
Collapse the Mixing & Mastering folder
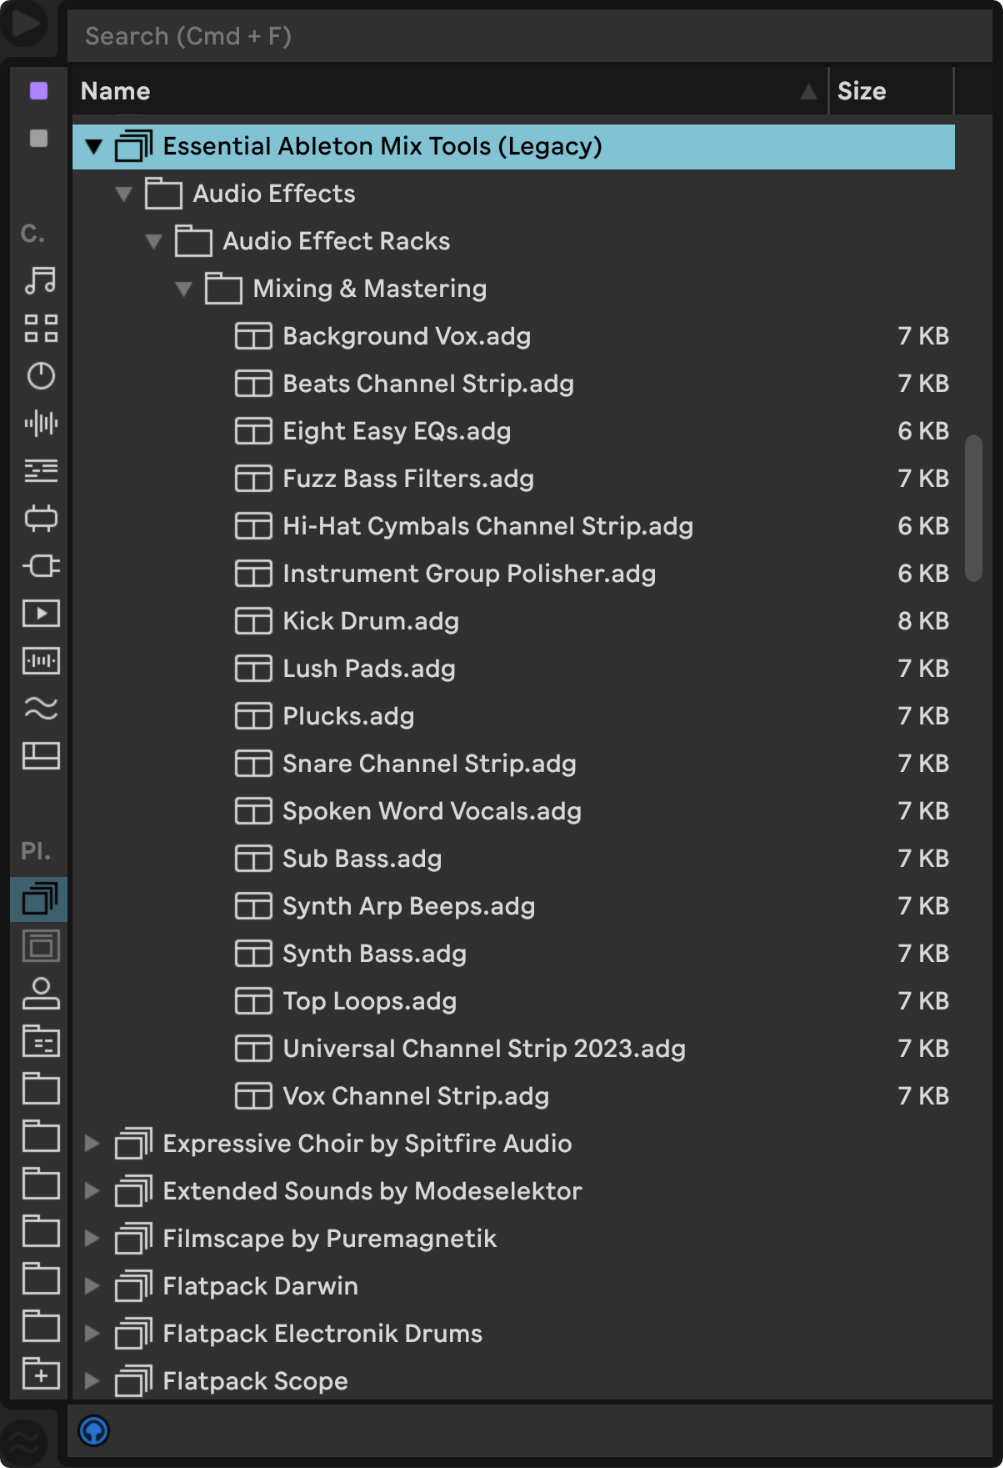(x=183, y=289)
